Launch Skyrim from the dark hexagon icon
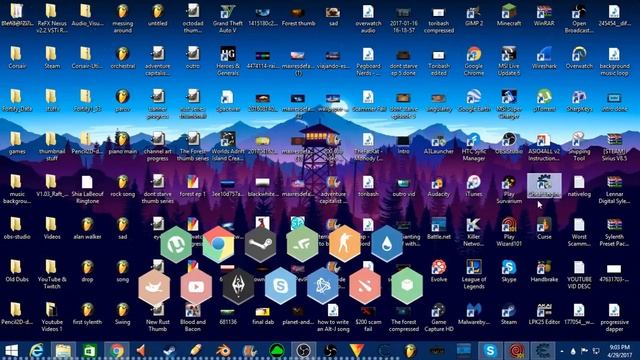 [x=238, y=286]
